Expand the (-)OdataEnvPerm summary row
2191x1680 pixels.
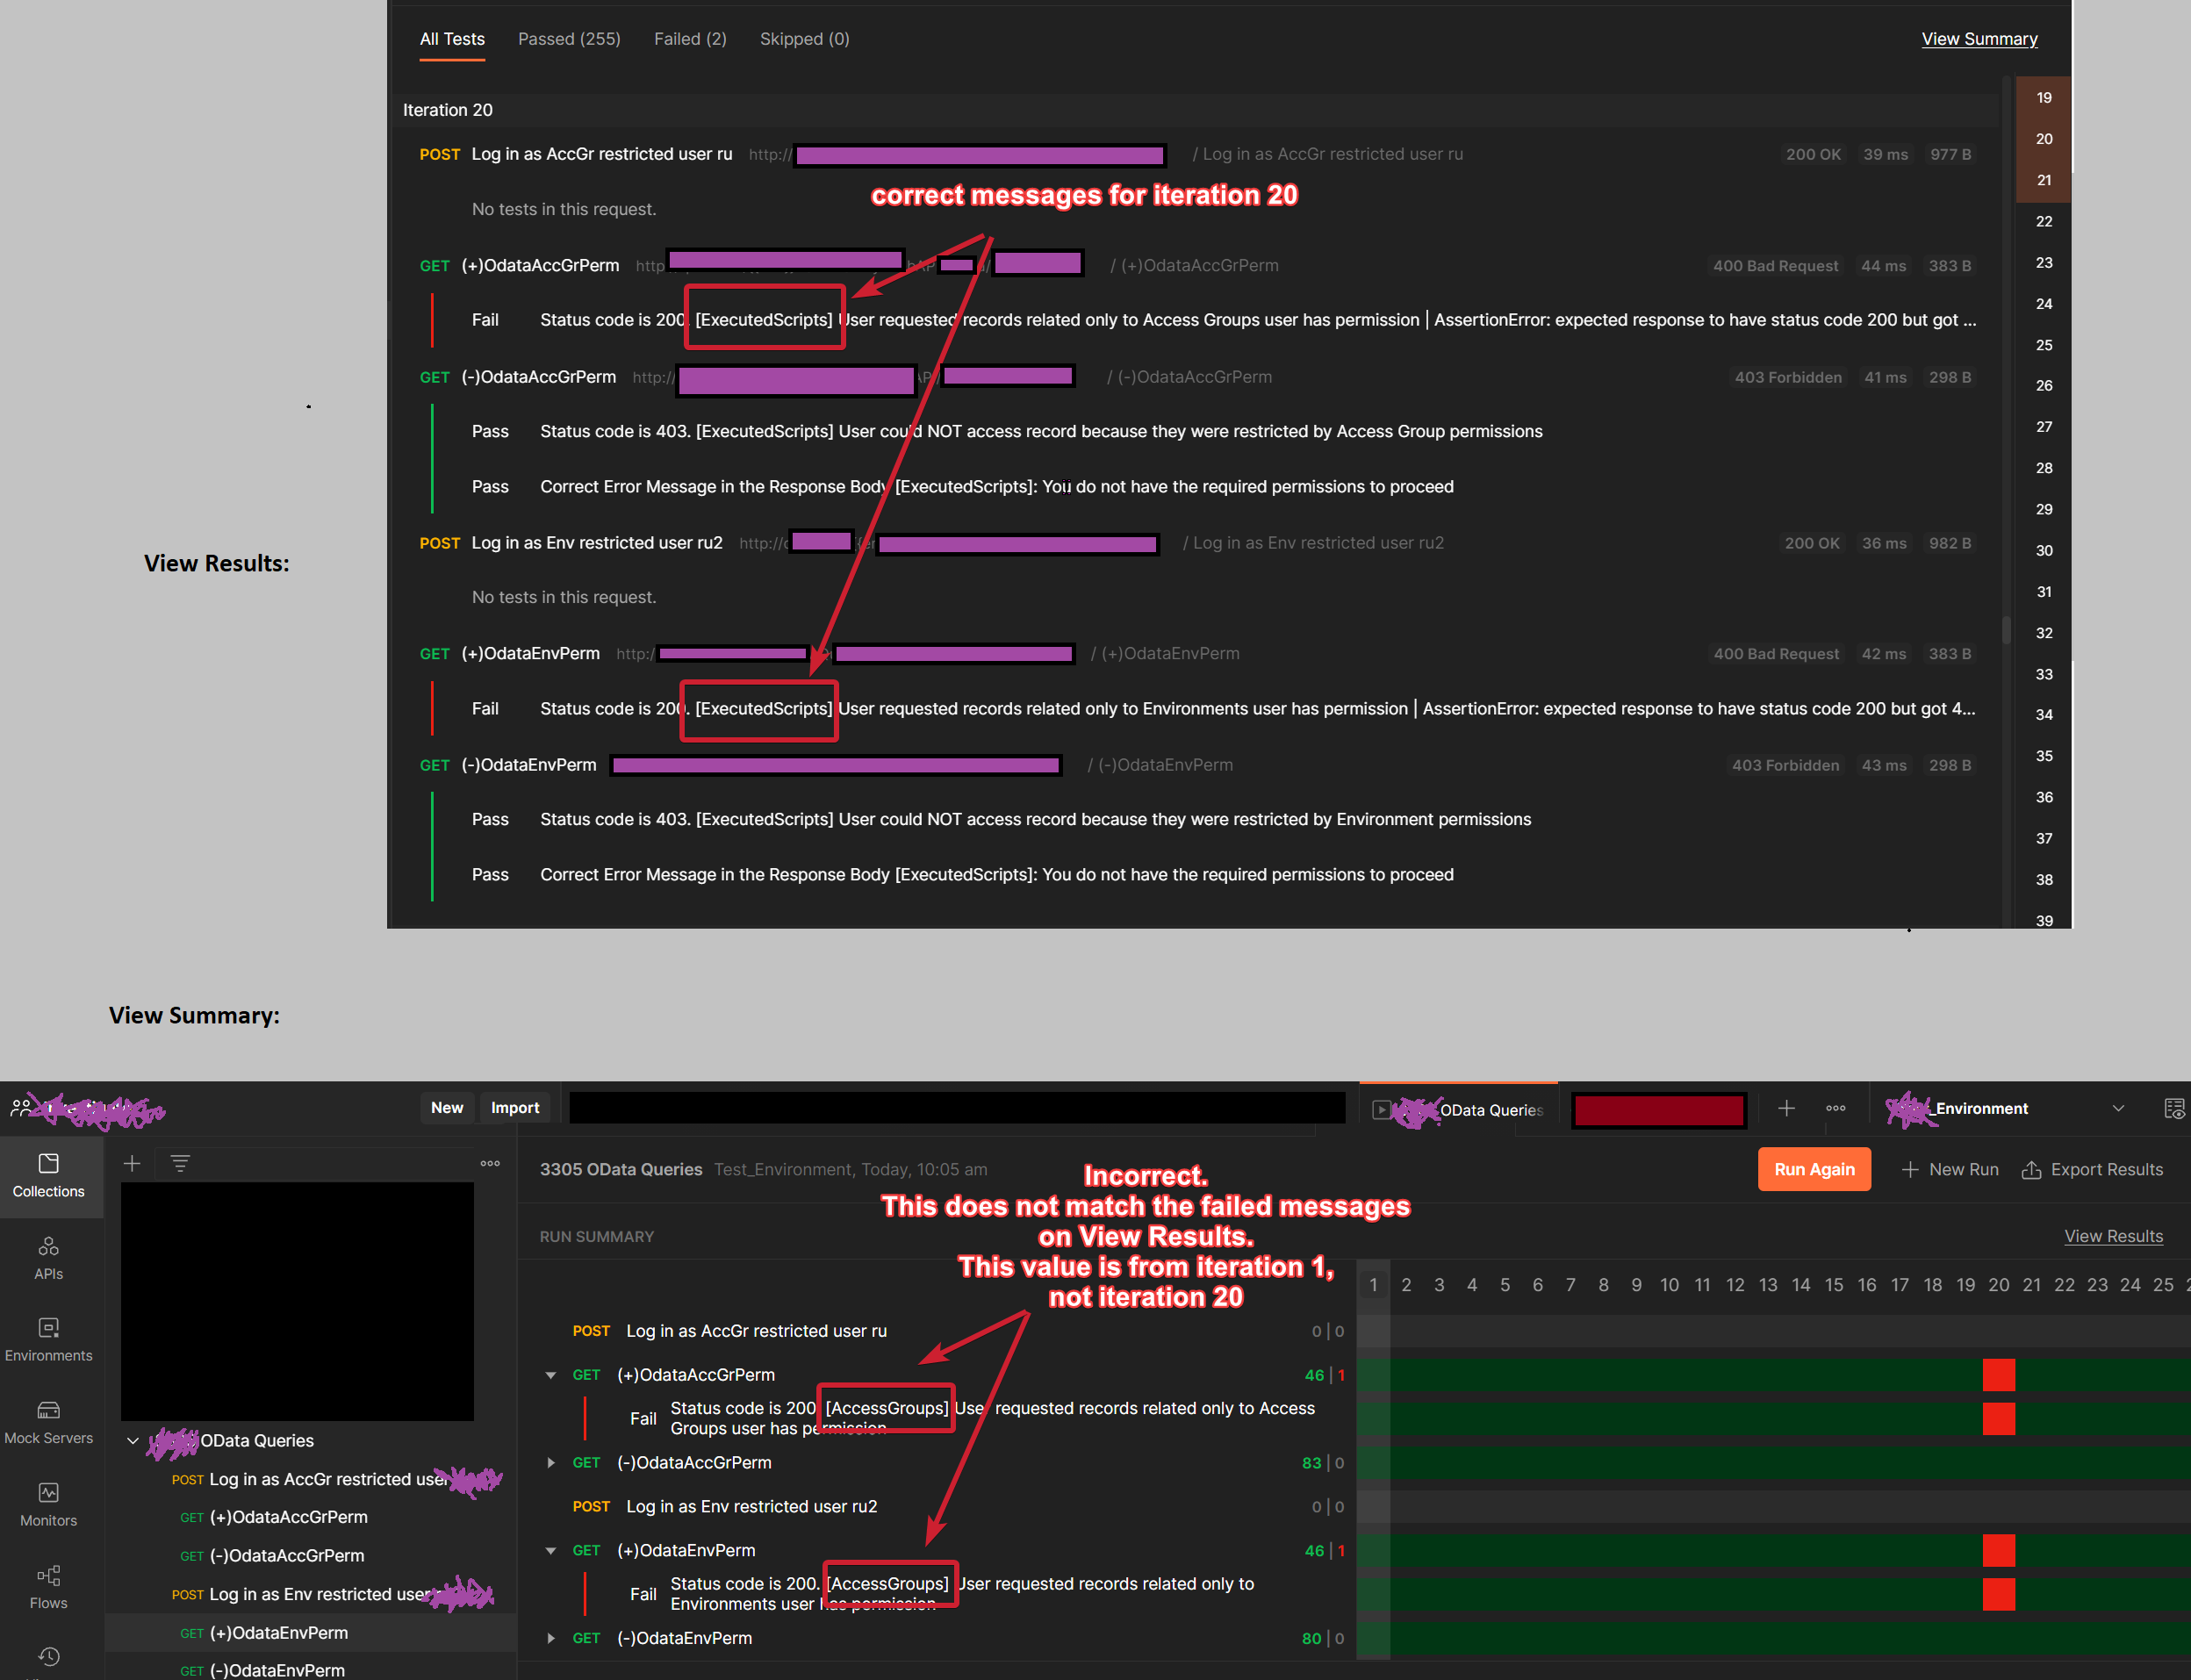pos(551,1638)
